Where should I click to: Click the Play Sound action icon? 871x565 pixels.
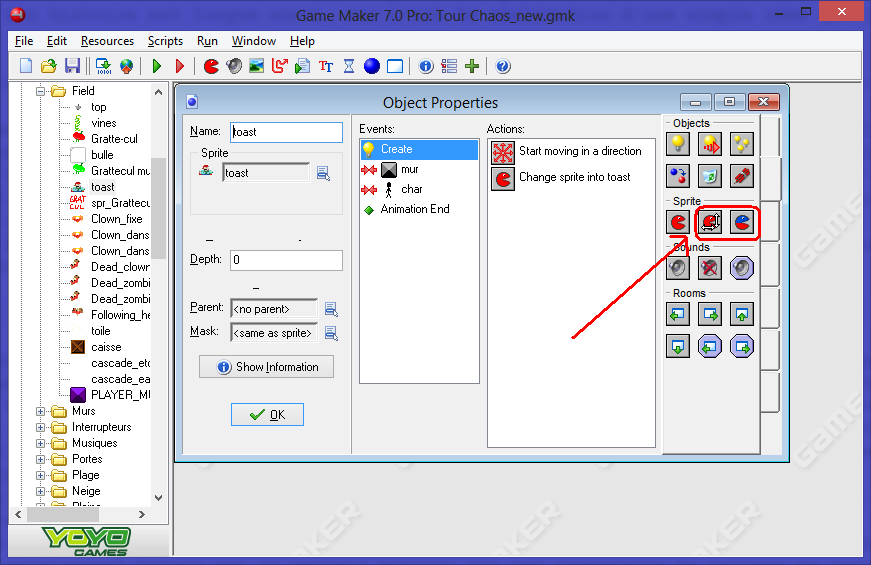click(x=679, y=268)
